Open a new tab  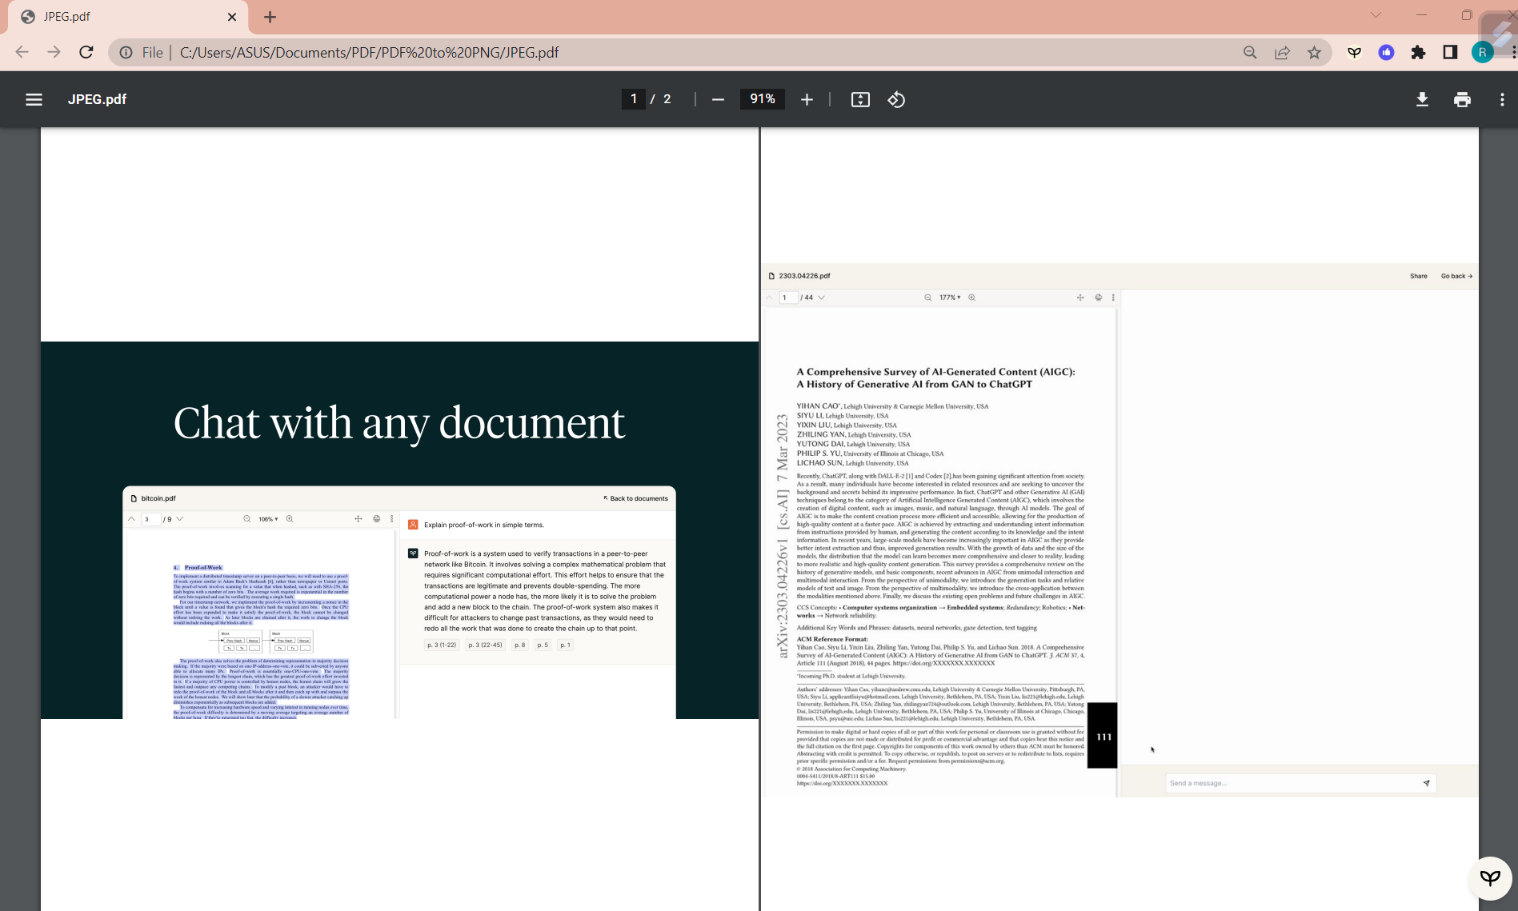[x=270, y=17]
